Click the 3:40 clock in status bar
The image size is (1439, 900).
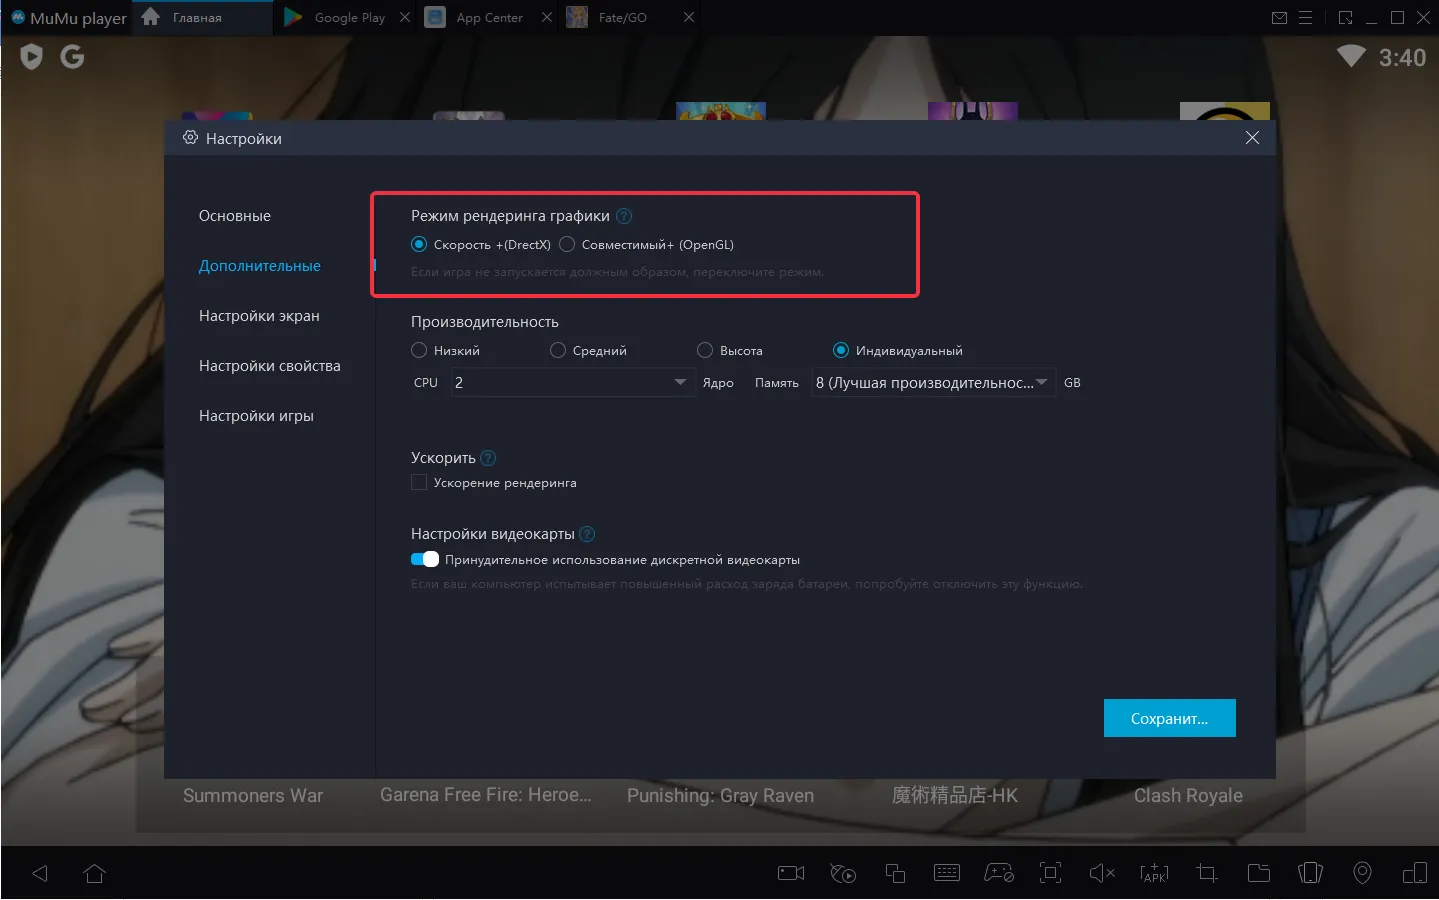(1402, 58)
